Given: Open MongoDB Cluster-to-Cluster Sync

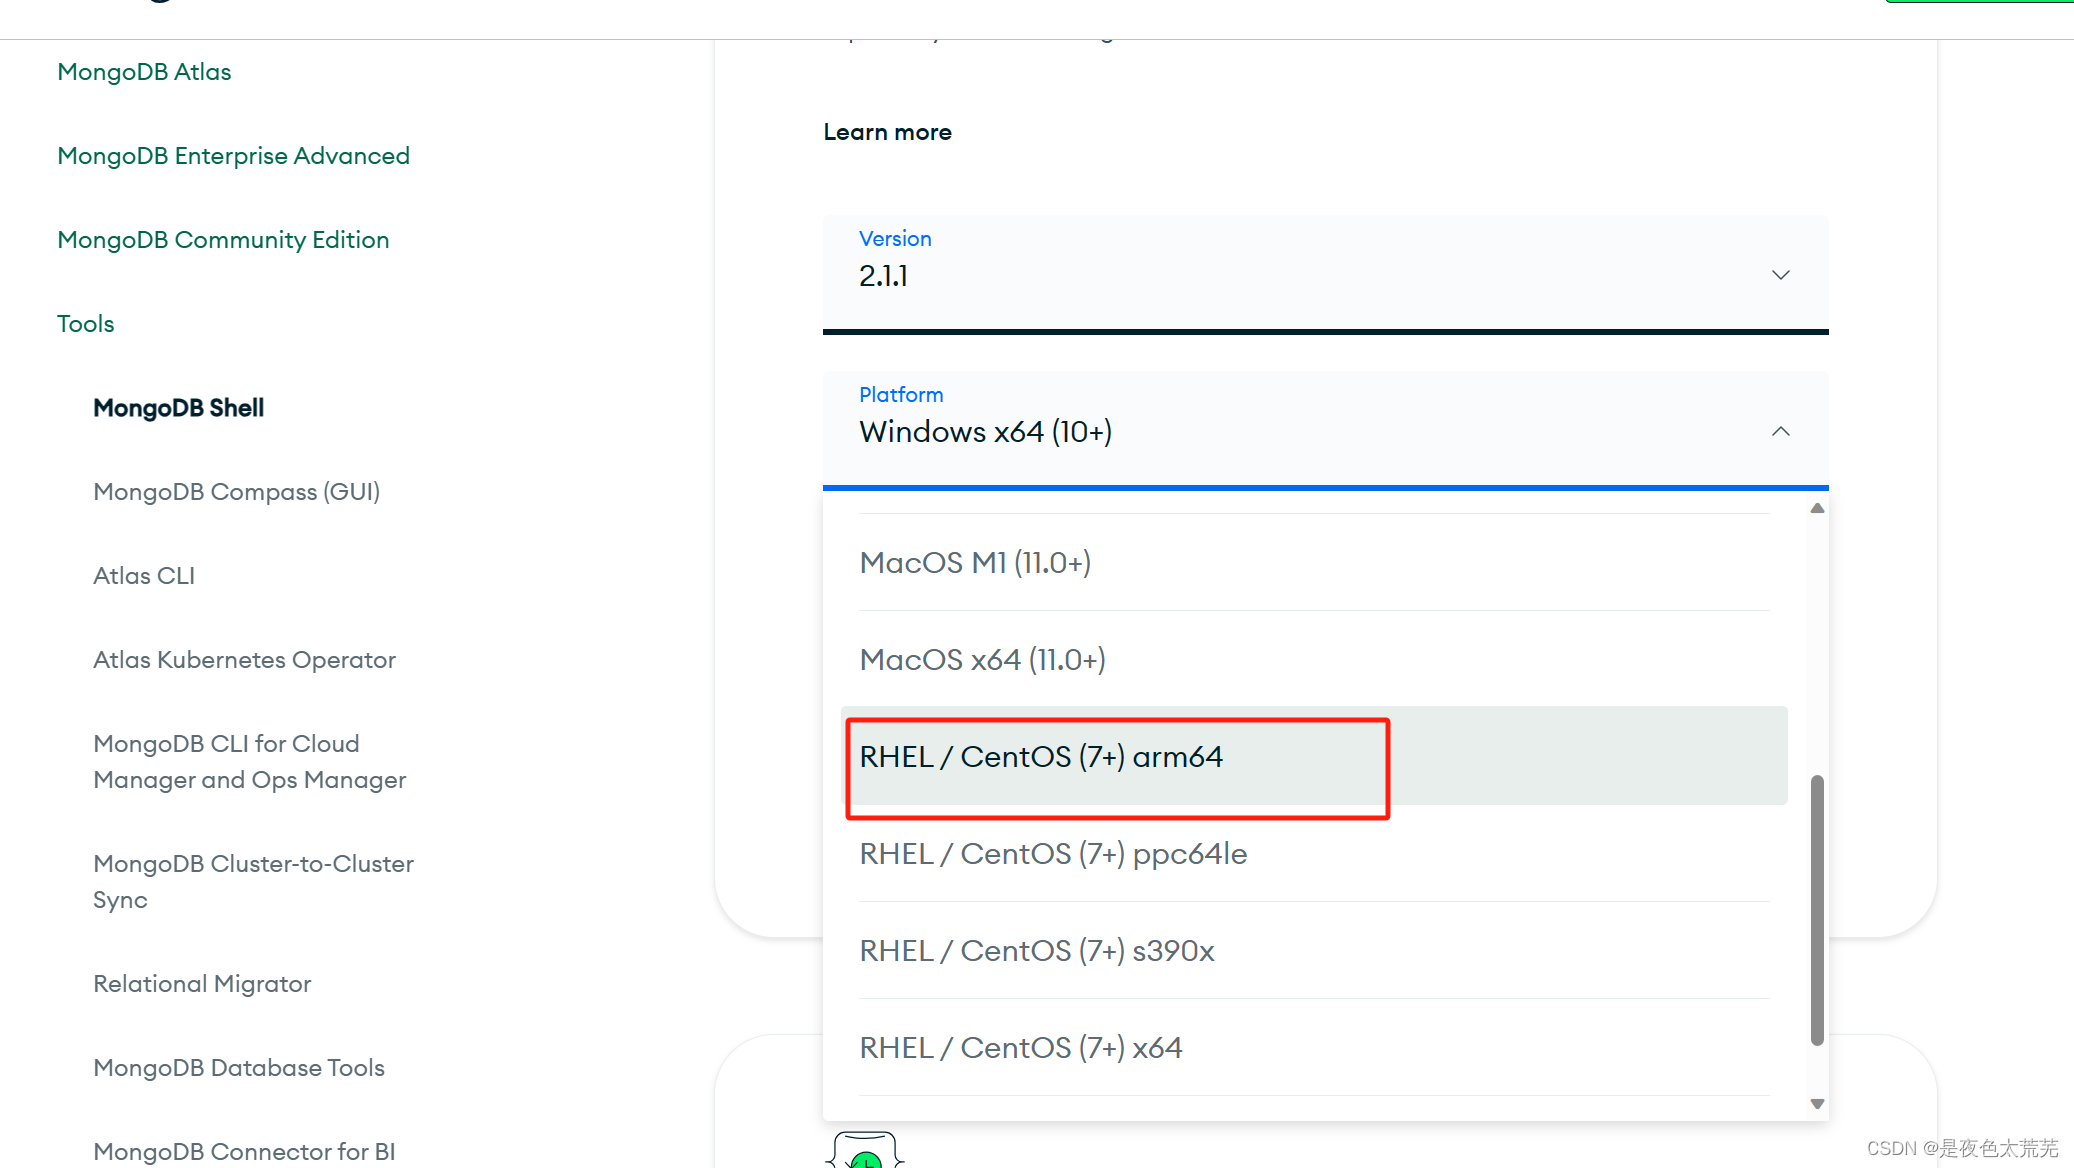Looking at the screenshot, I should point(253,882).
